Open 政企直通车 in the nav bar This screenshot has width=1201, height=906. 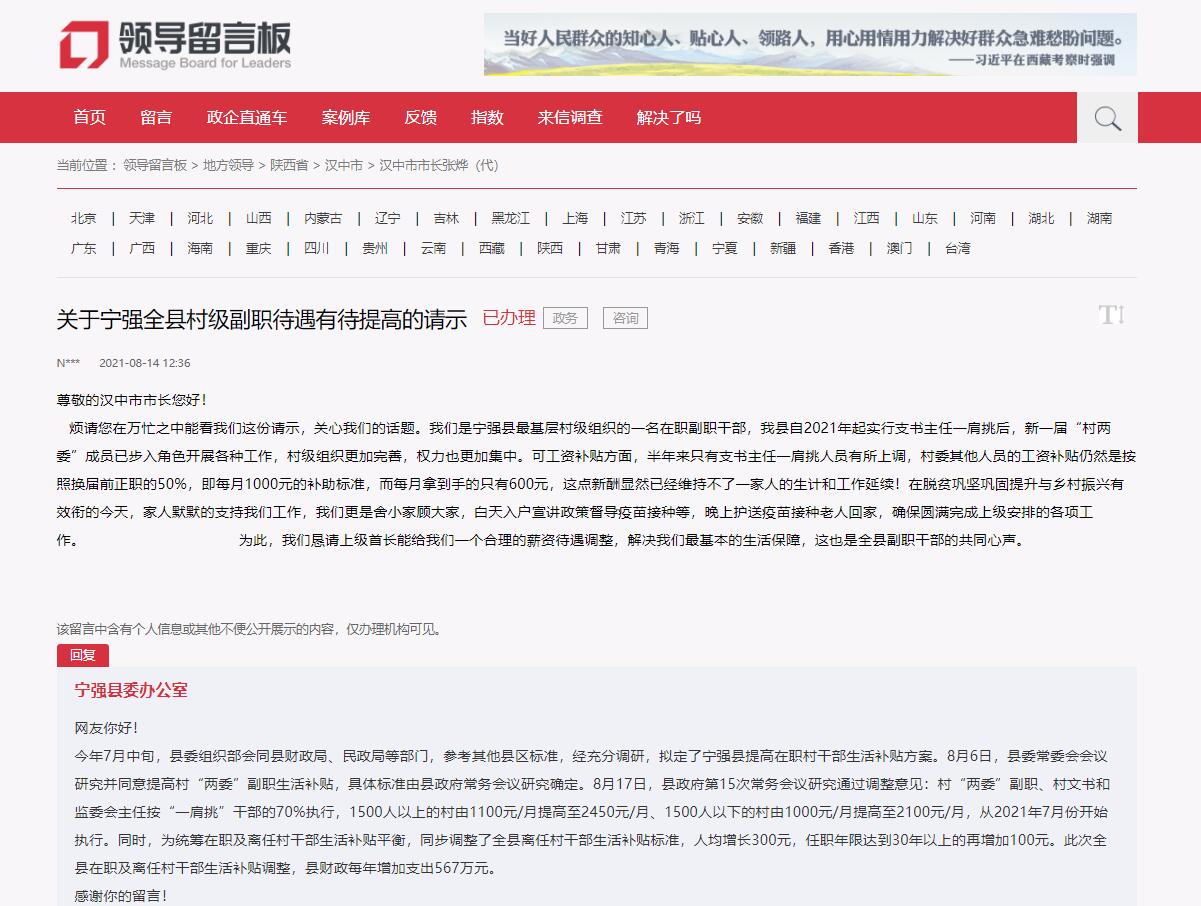pyautogui.click(x=247, y=118)
